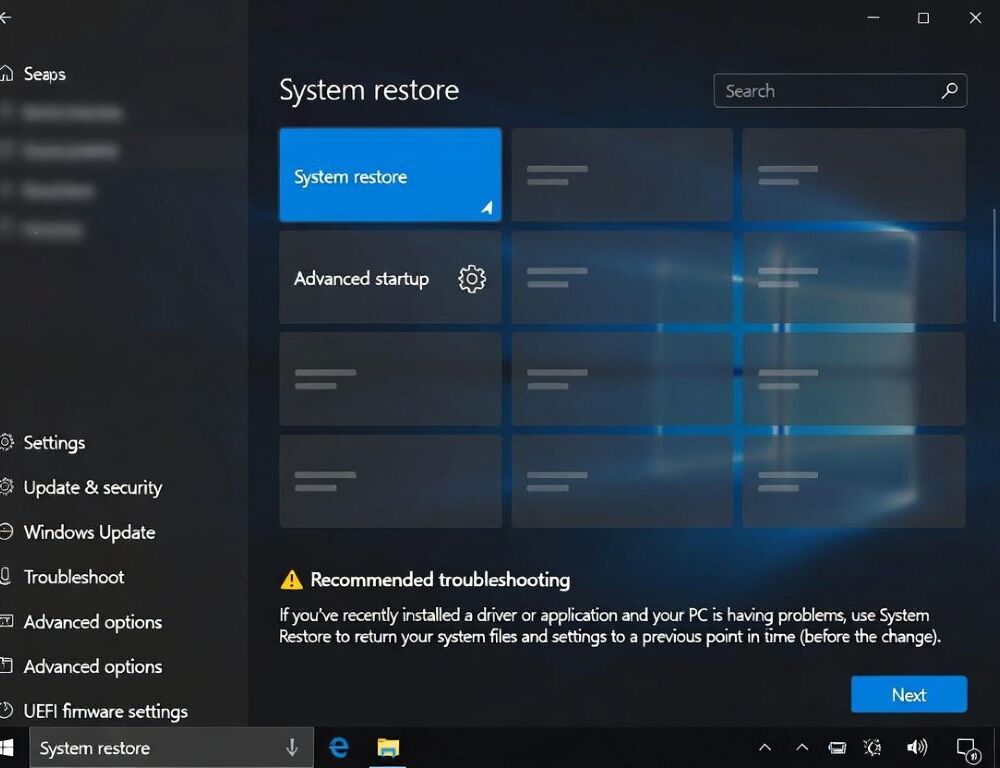Open the Advanced startup gear icon
Screen dimensions: 1000x768
pos(469,280)
